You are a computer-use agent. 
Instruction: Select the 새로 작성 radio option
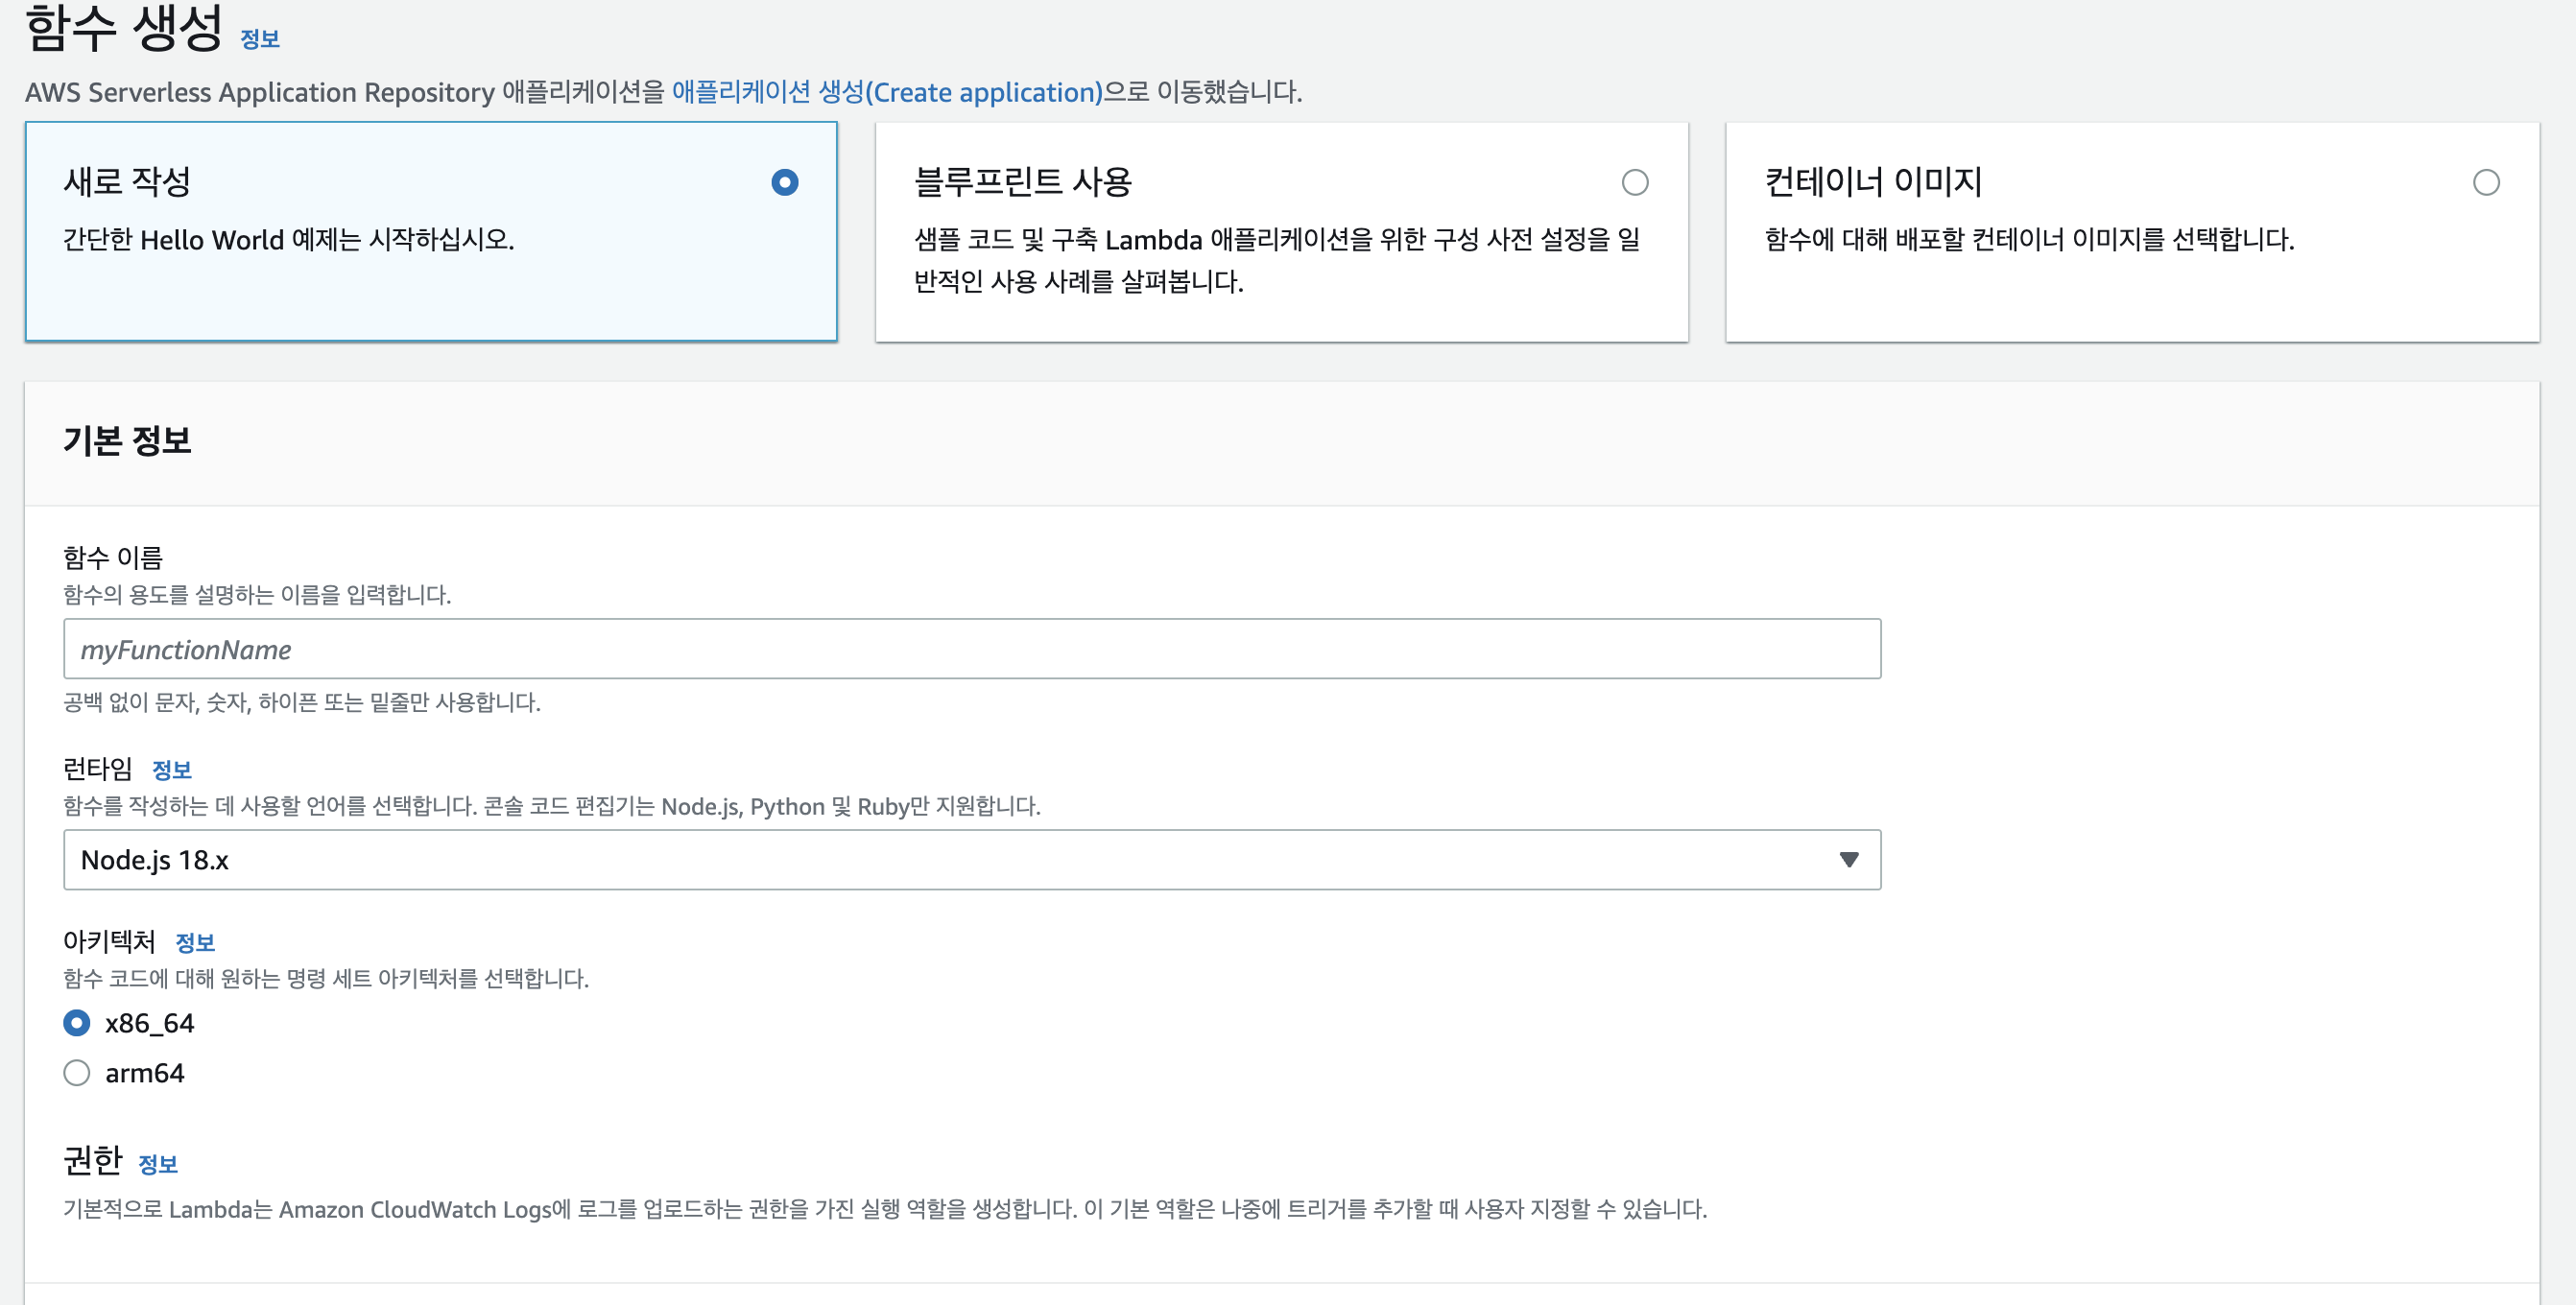[785, 182]
